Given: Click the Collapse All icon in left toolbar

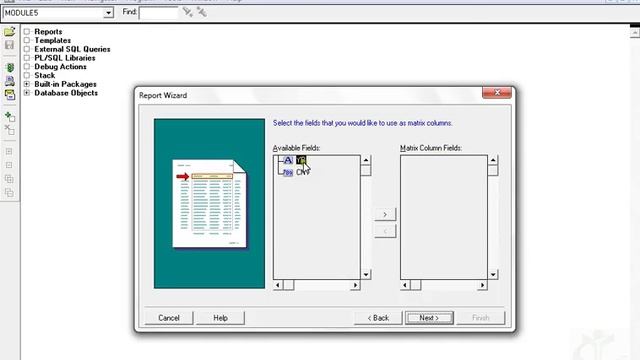Looking at the screenshot, I should pos(9,192).
